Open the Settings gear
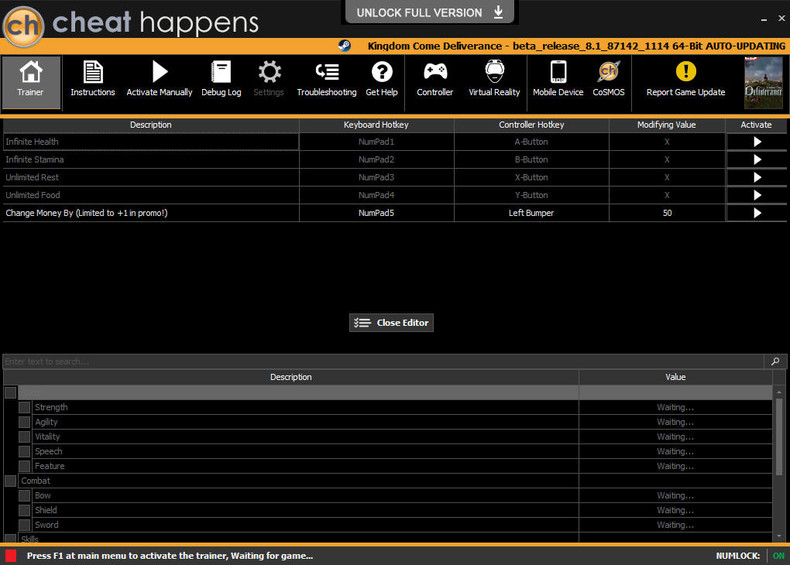This screenshot has height=565, width=790. (269, 78)
